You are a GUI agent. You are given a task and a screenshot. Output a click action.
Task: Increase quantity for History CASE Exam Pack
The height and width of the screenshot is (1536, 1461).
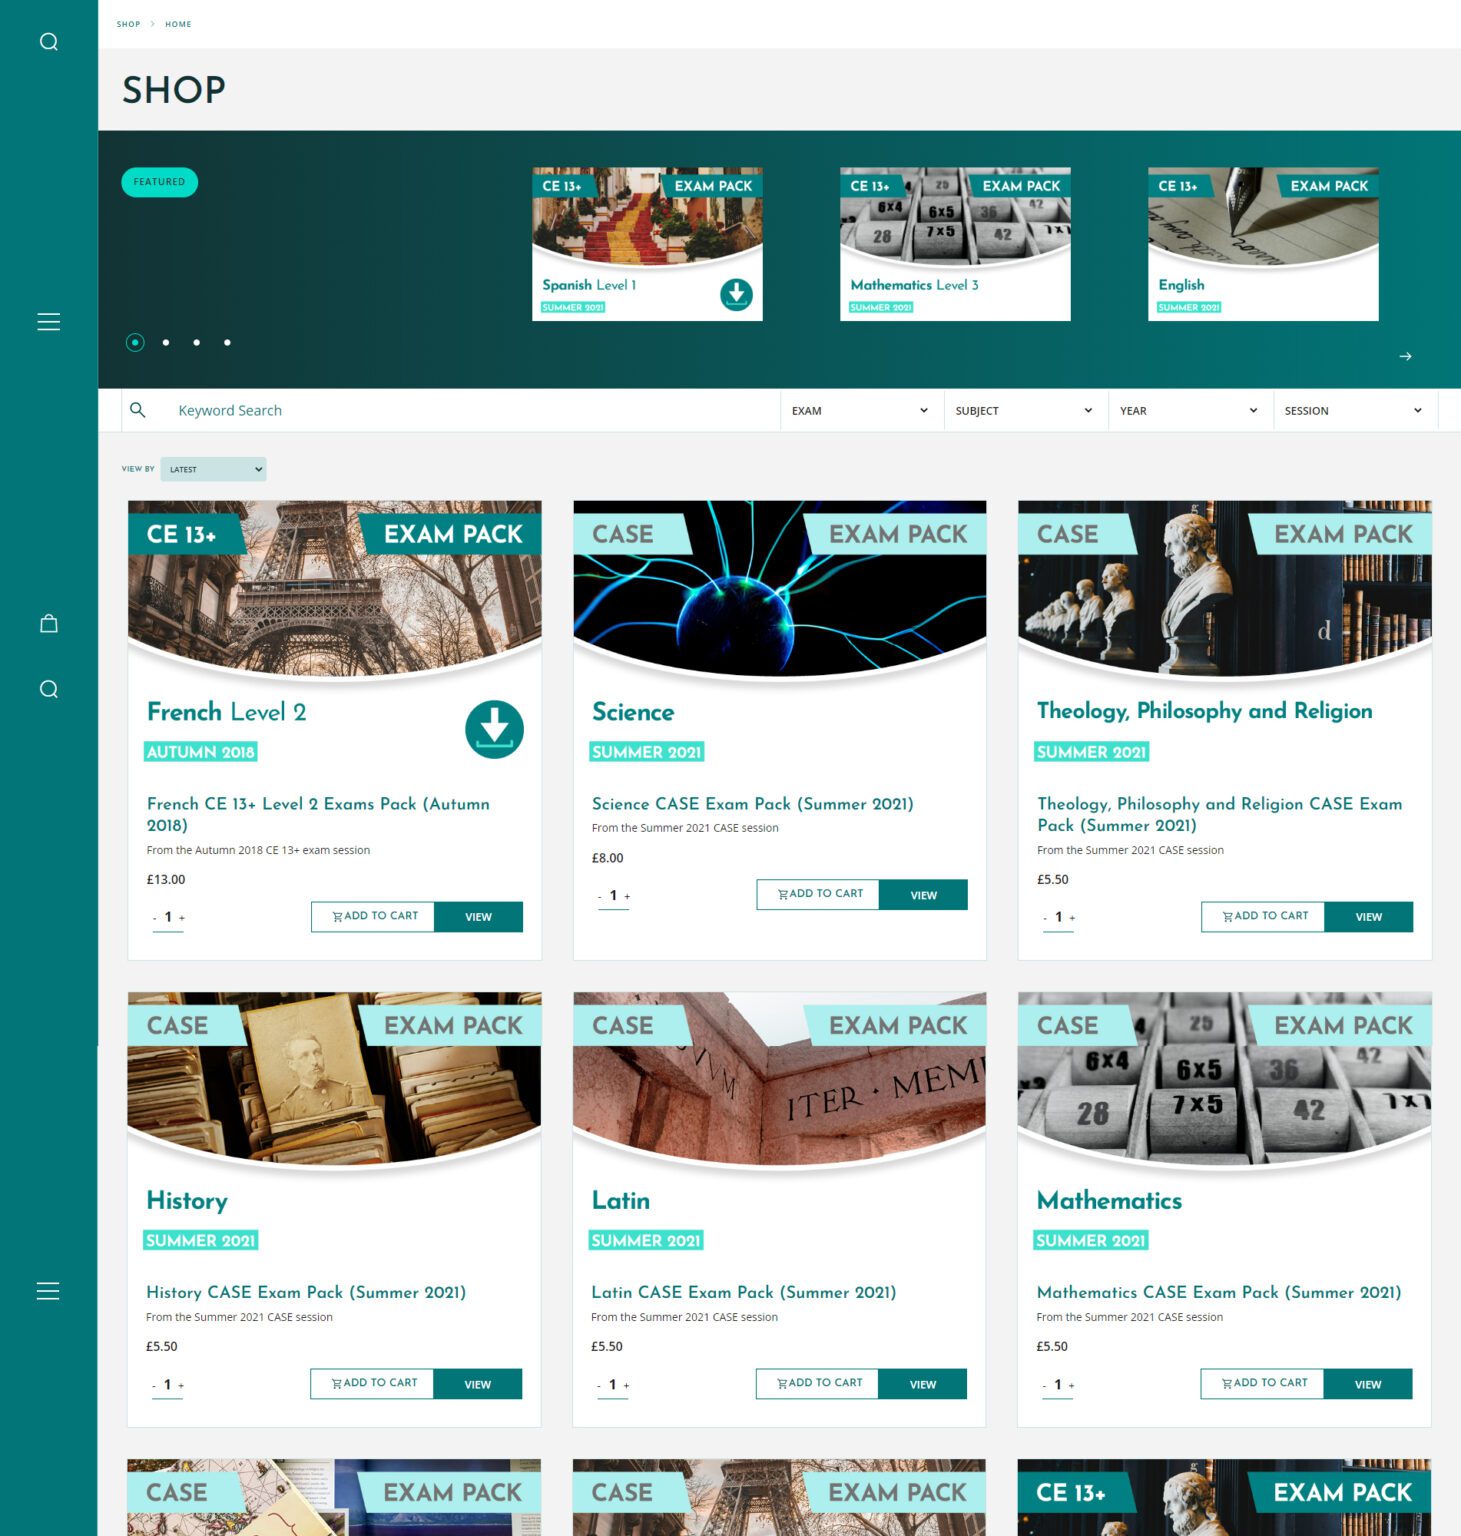click(x=181, y=1386)
